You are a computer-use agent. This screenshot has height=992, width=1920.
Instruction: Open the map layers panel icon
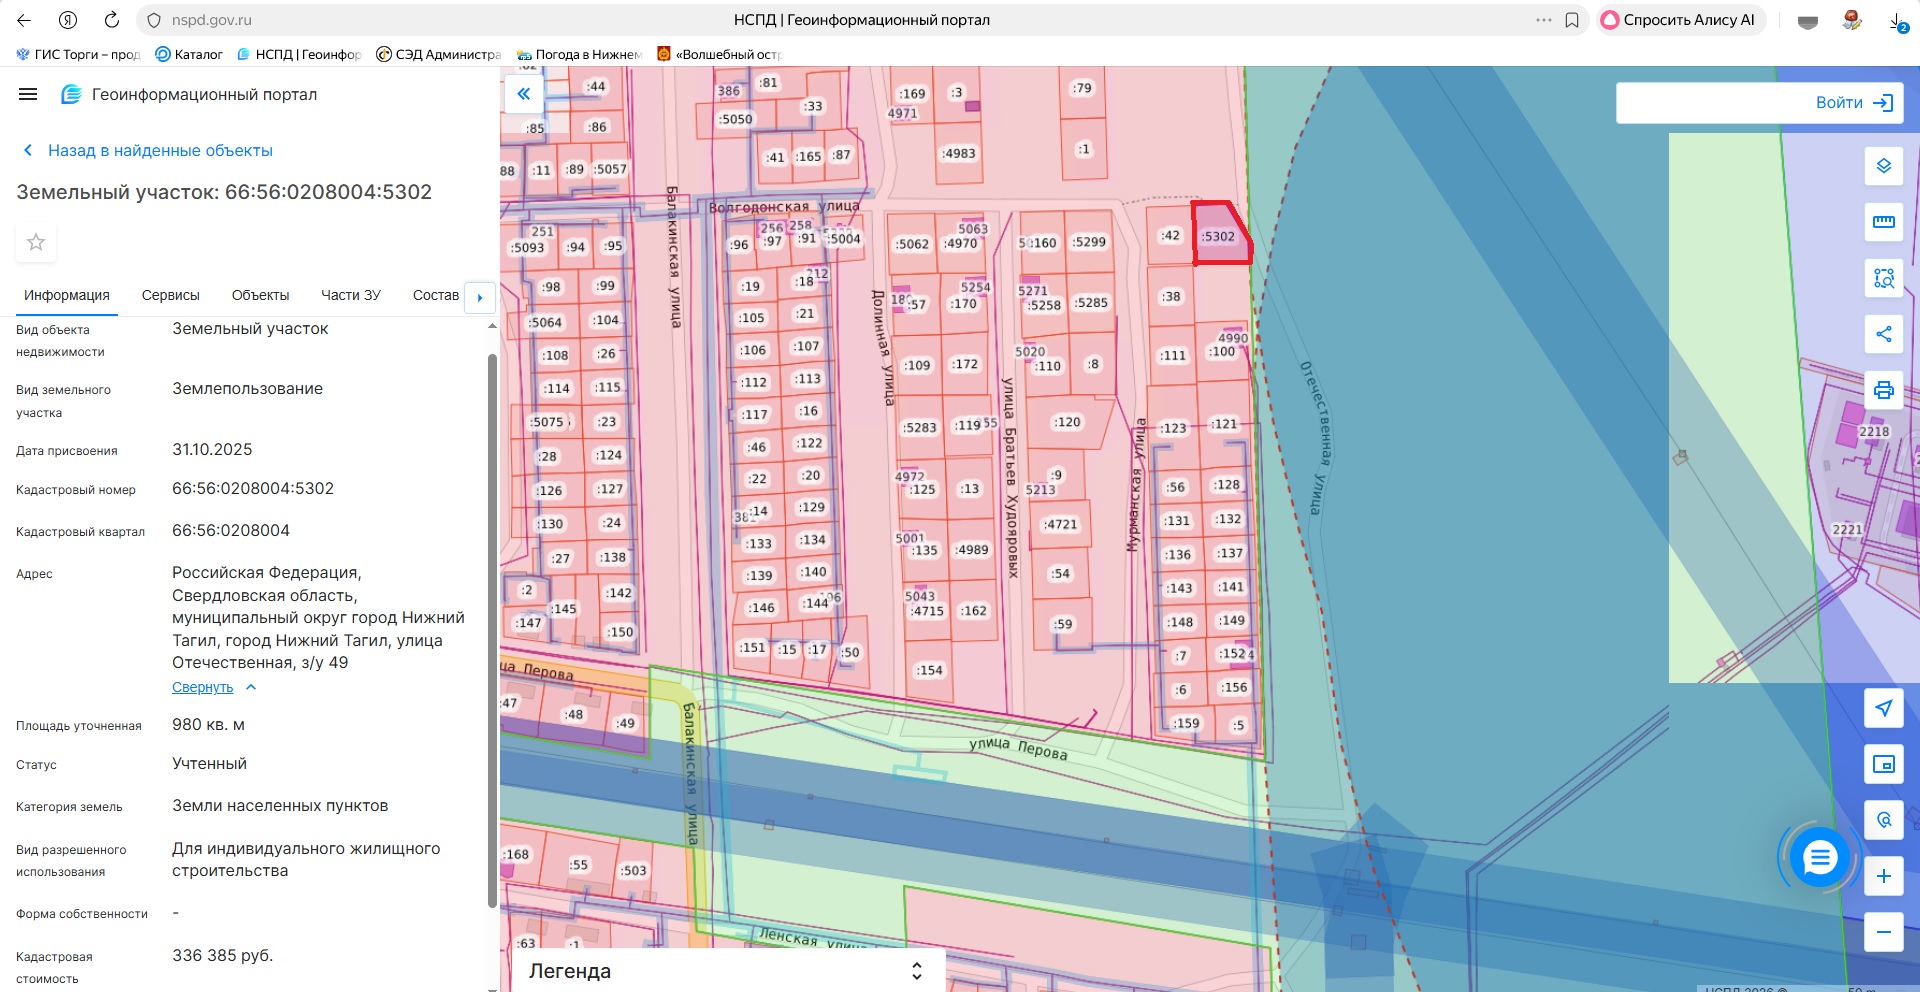tap(1883, 166)
